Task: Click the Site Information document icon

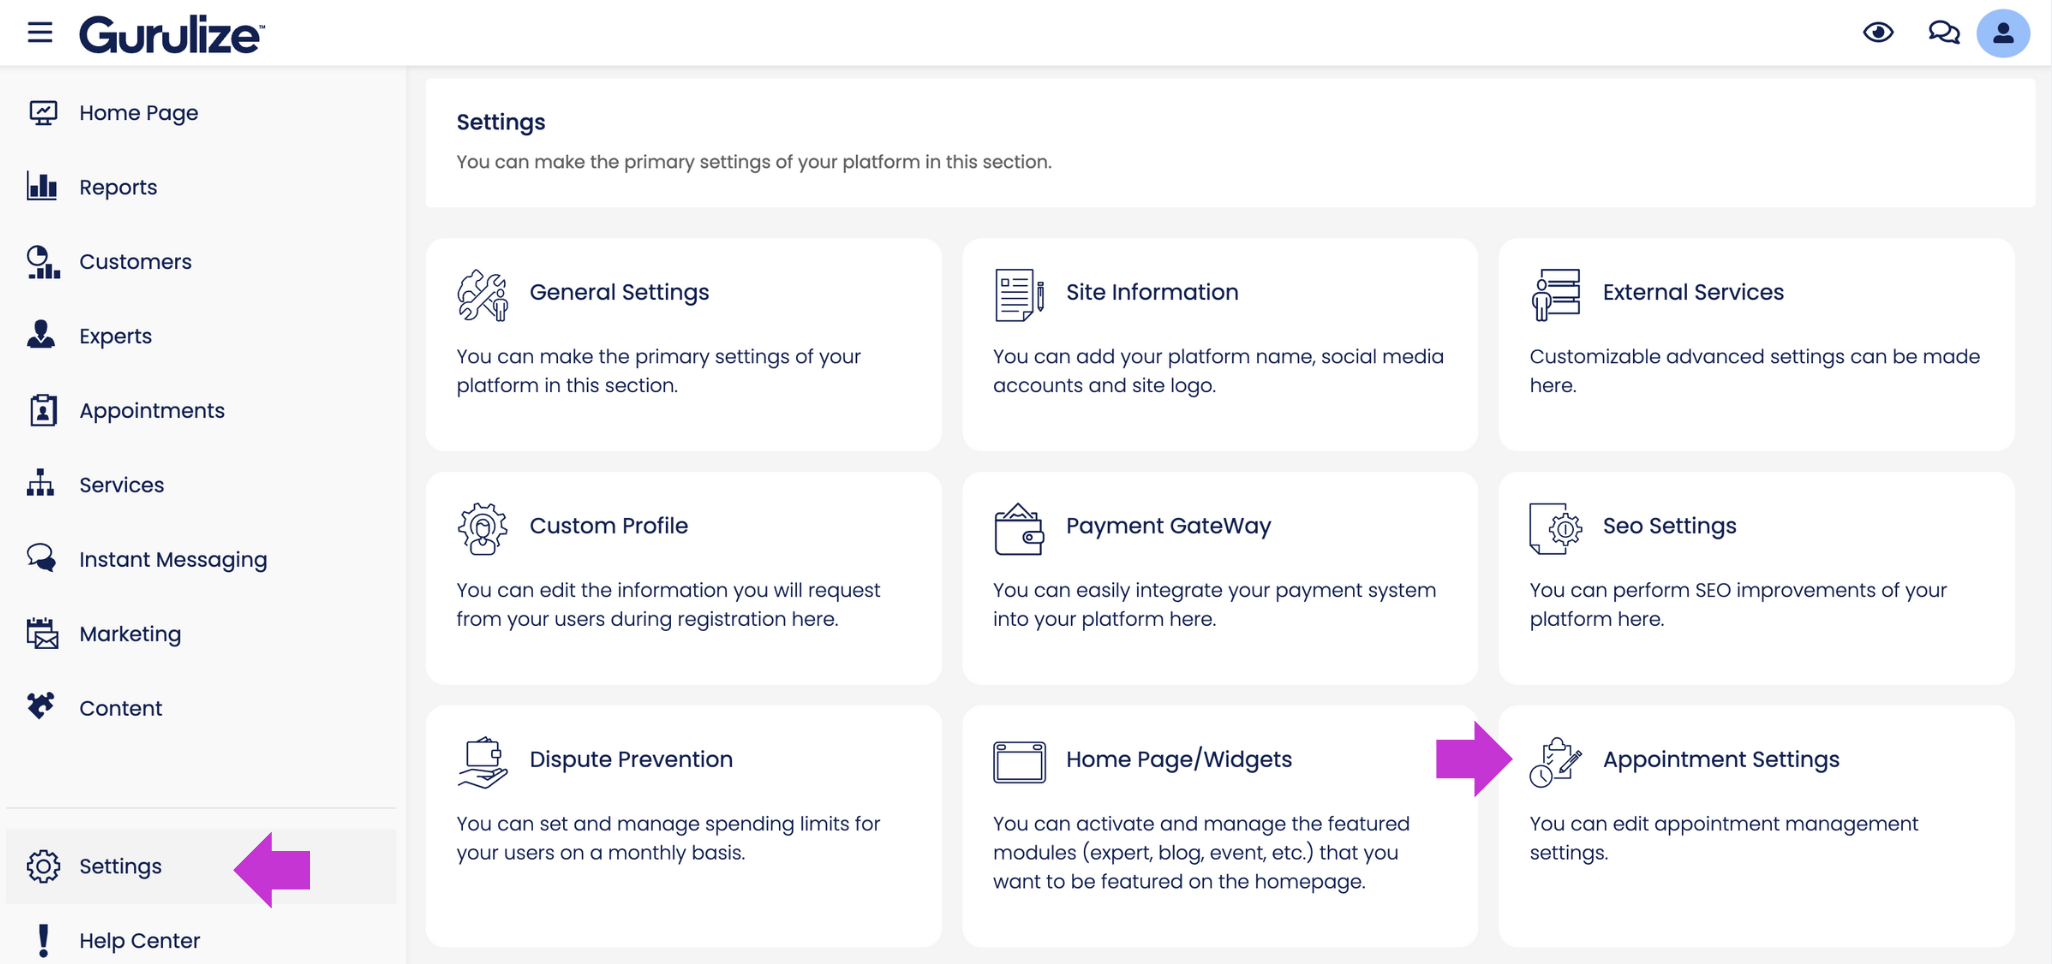Action: coord(1019,295)
